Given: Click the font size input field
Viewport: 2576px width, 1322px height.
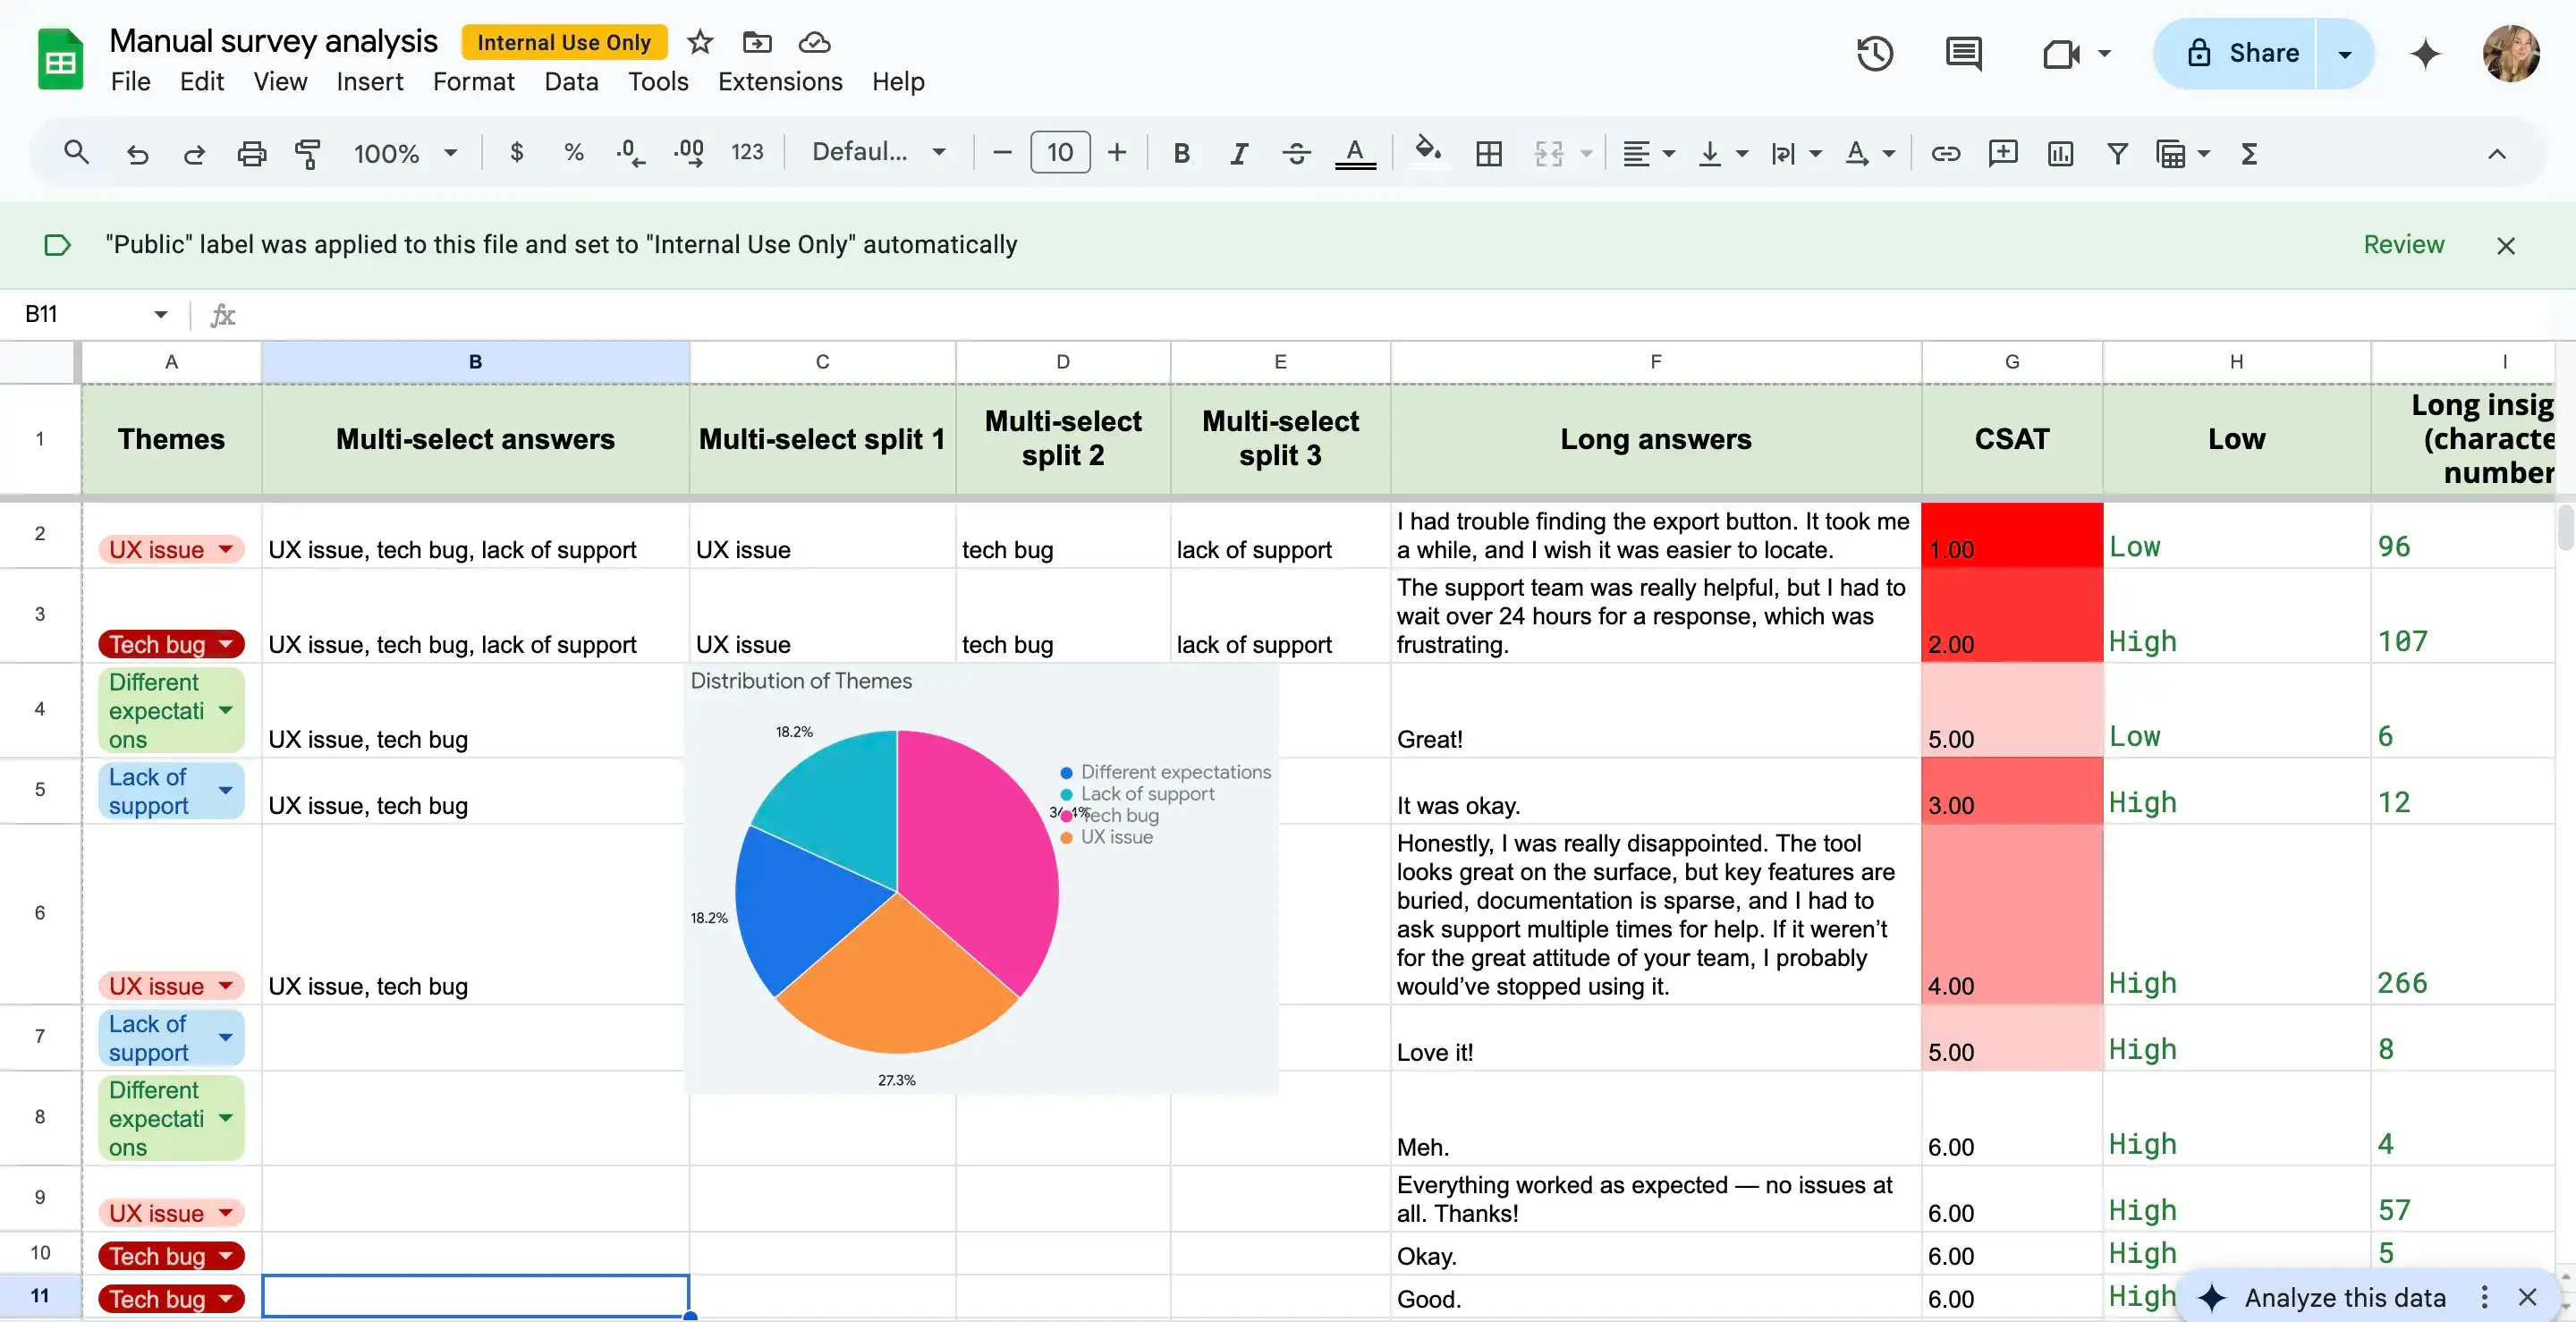Looking at the screenshot, I should 1060,152.
